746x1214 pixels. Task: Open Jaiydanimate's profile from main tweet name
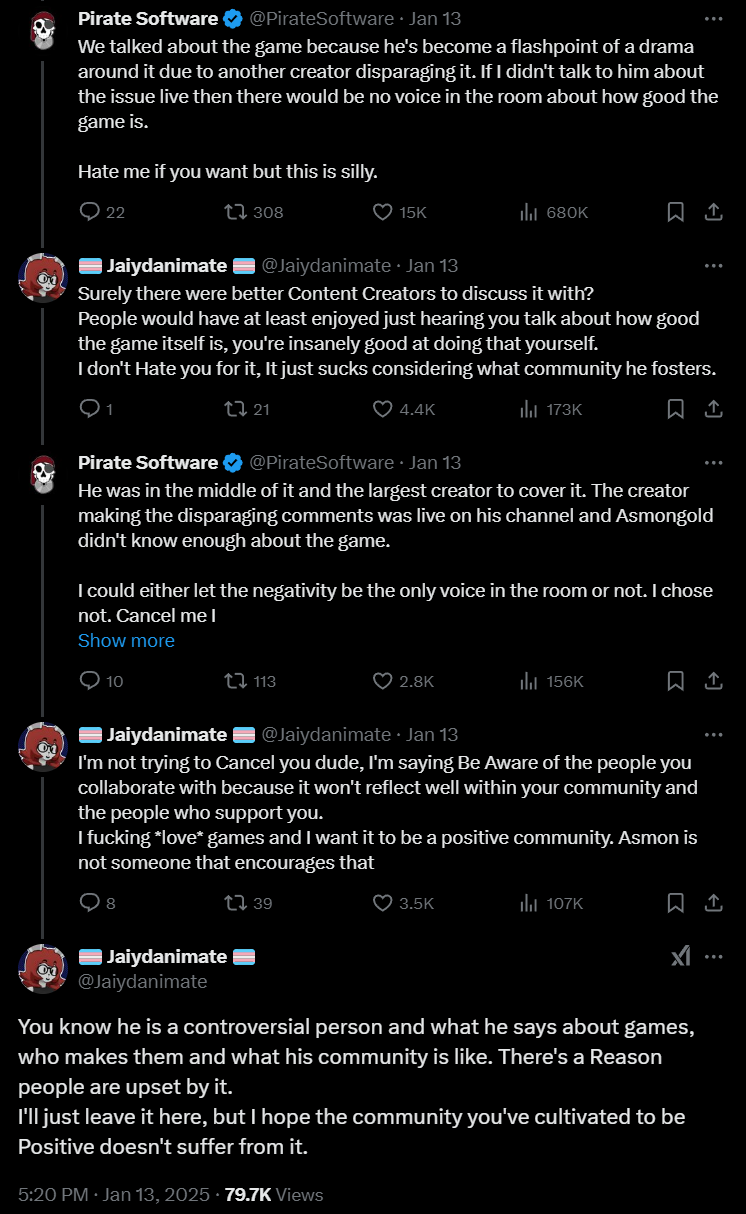coord(166,957)
